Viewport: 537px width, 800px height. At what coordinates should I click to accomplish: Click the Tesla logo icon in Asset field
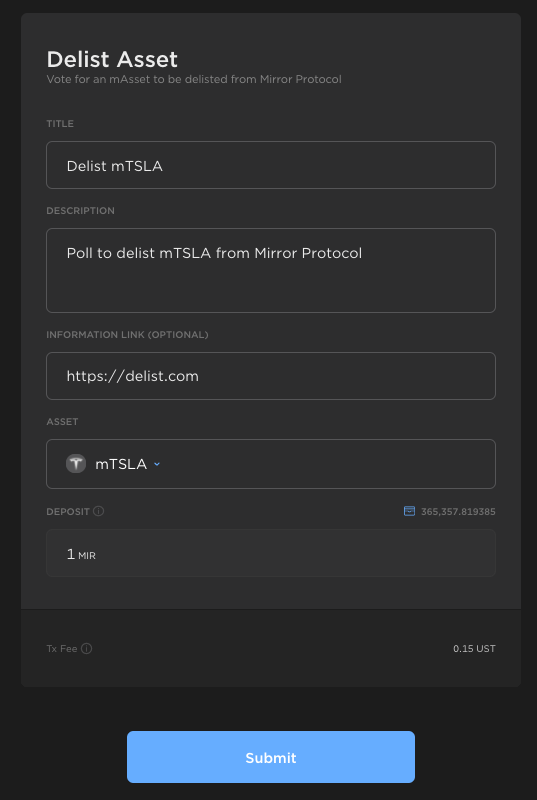pyautogui.click(x=76, y=464)
